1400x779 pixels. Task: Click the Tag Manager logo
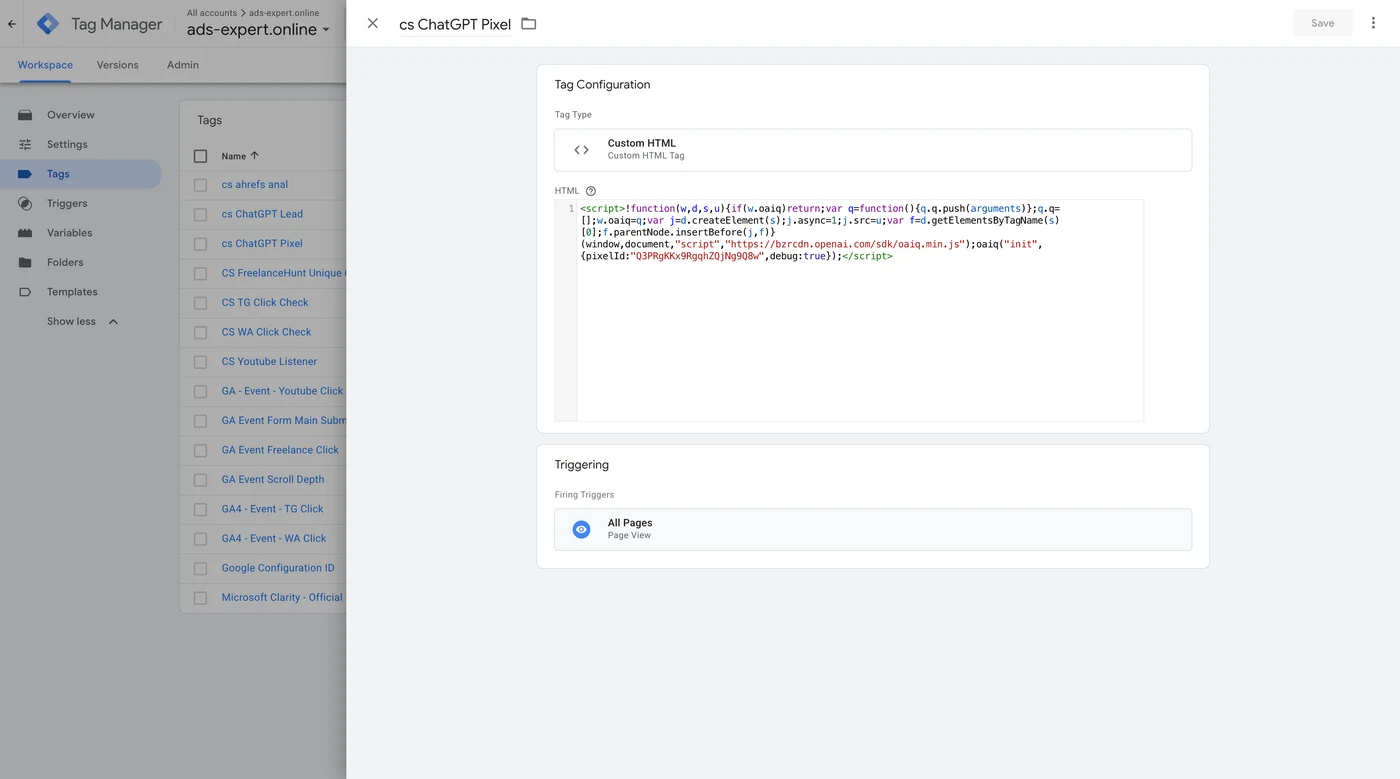[x=48, y=24]
